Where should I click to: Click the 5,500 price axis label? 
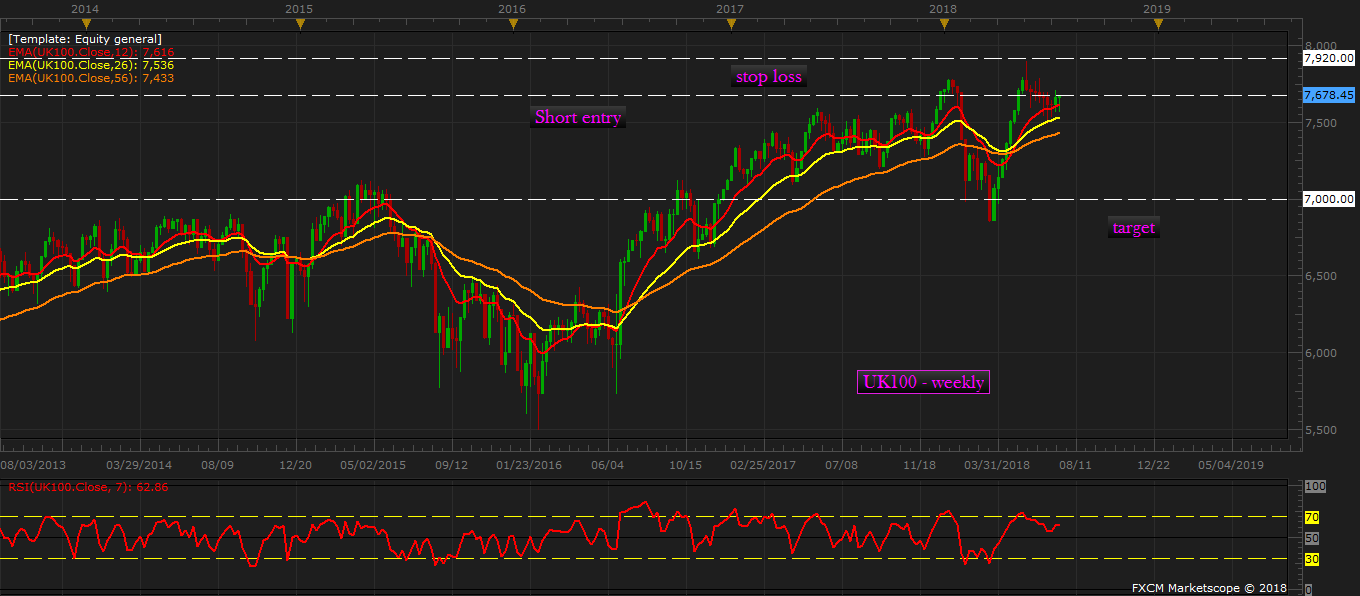coord(1320,430)
